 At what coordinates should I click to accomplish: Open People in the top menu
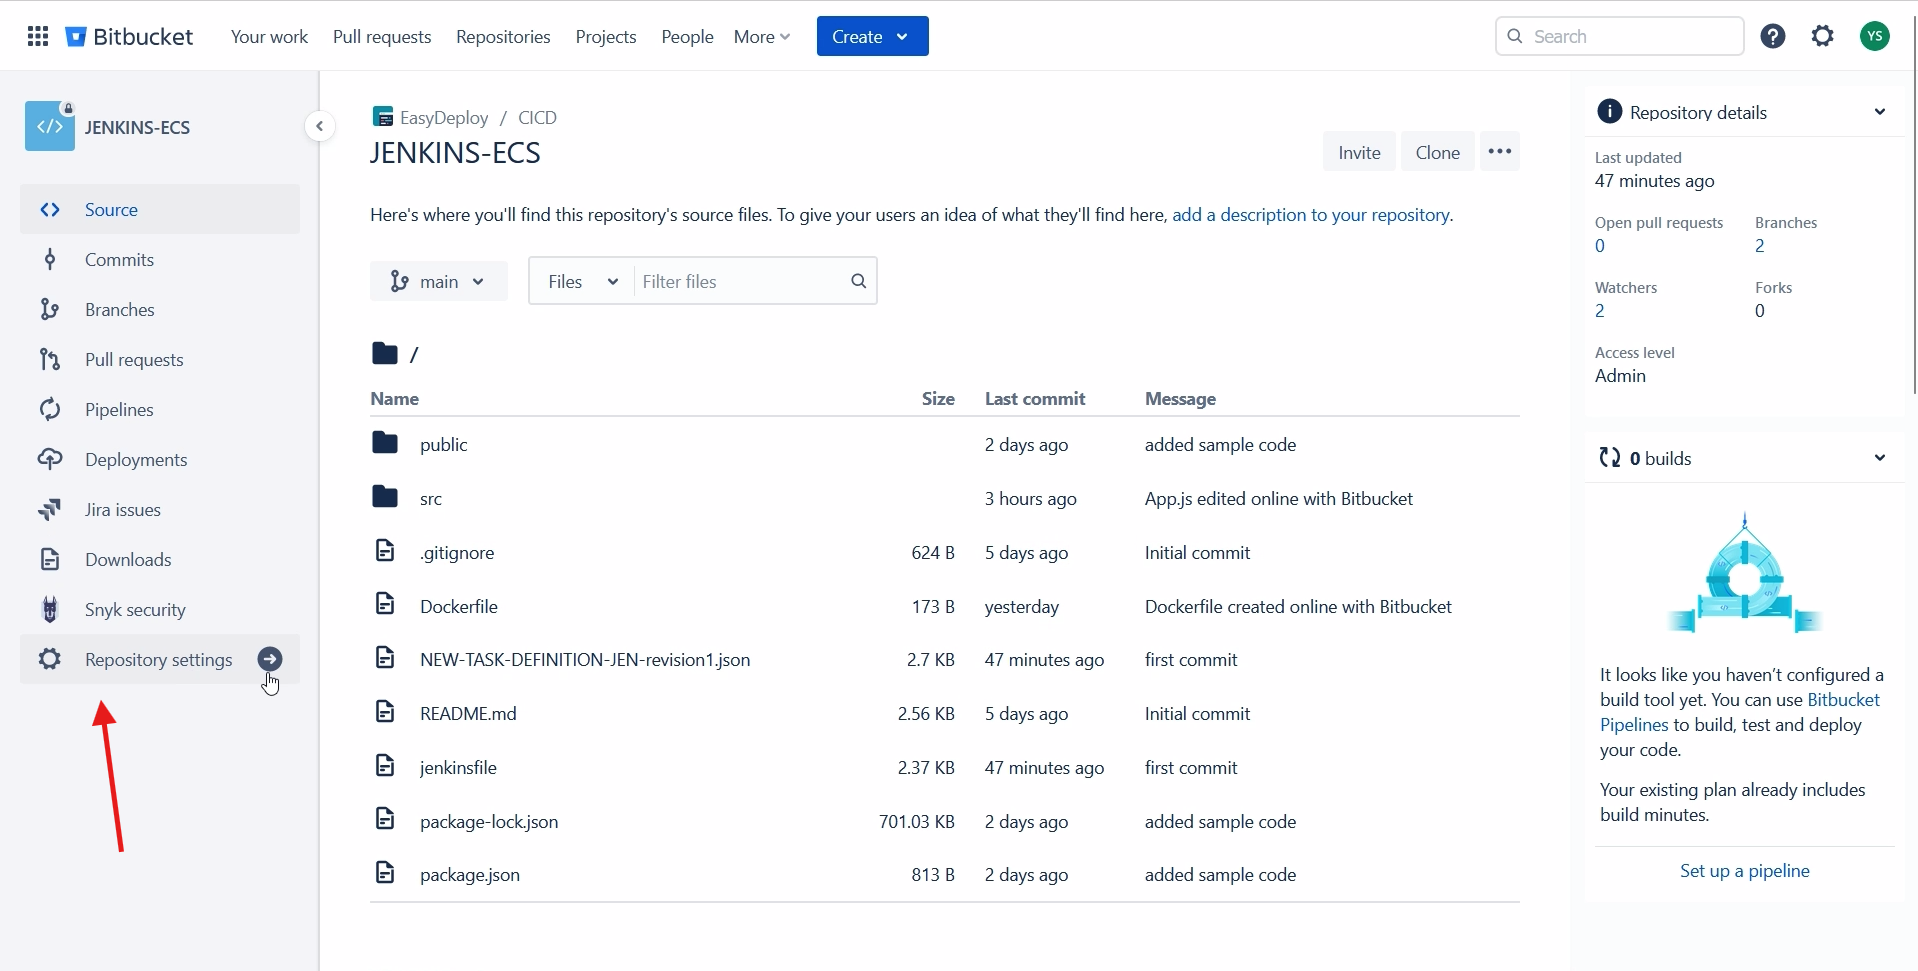687,37
